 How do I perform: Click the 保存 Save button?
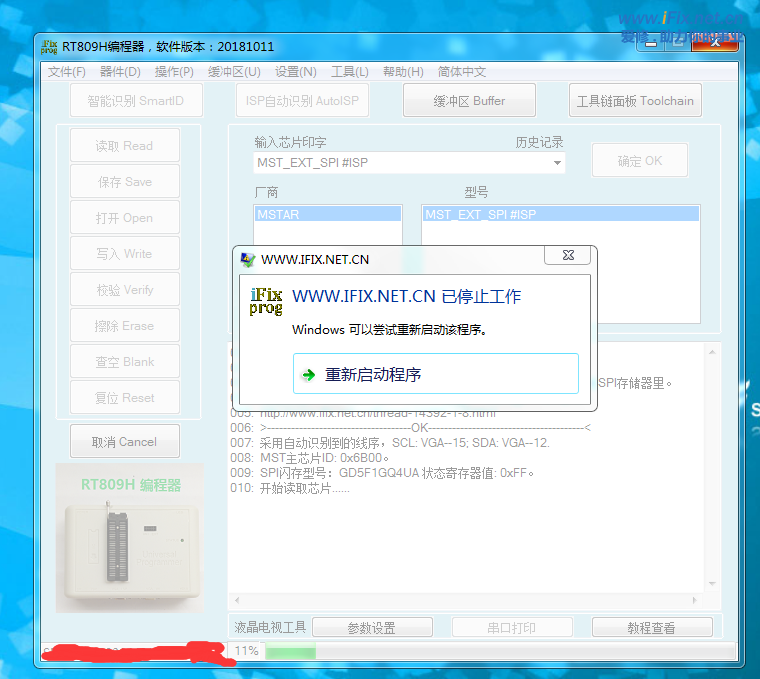click(x=125, y=181)
